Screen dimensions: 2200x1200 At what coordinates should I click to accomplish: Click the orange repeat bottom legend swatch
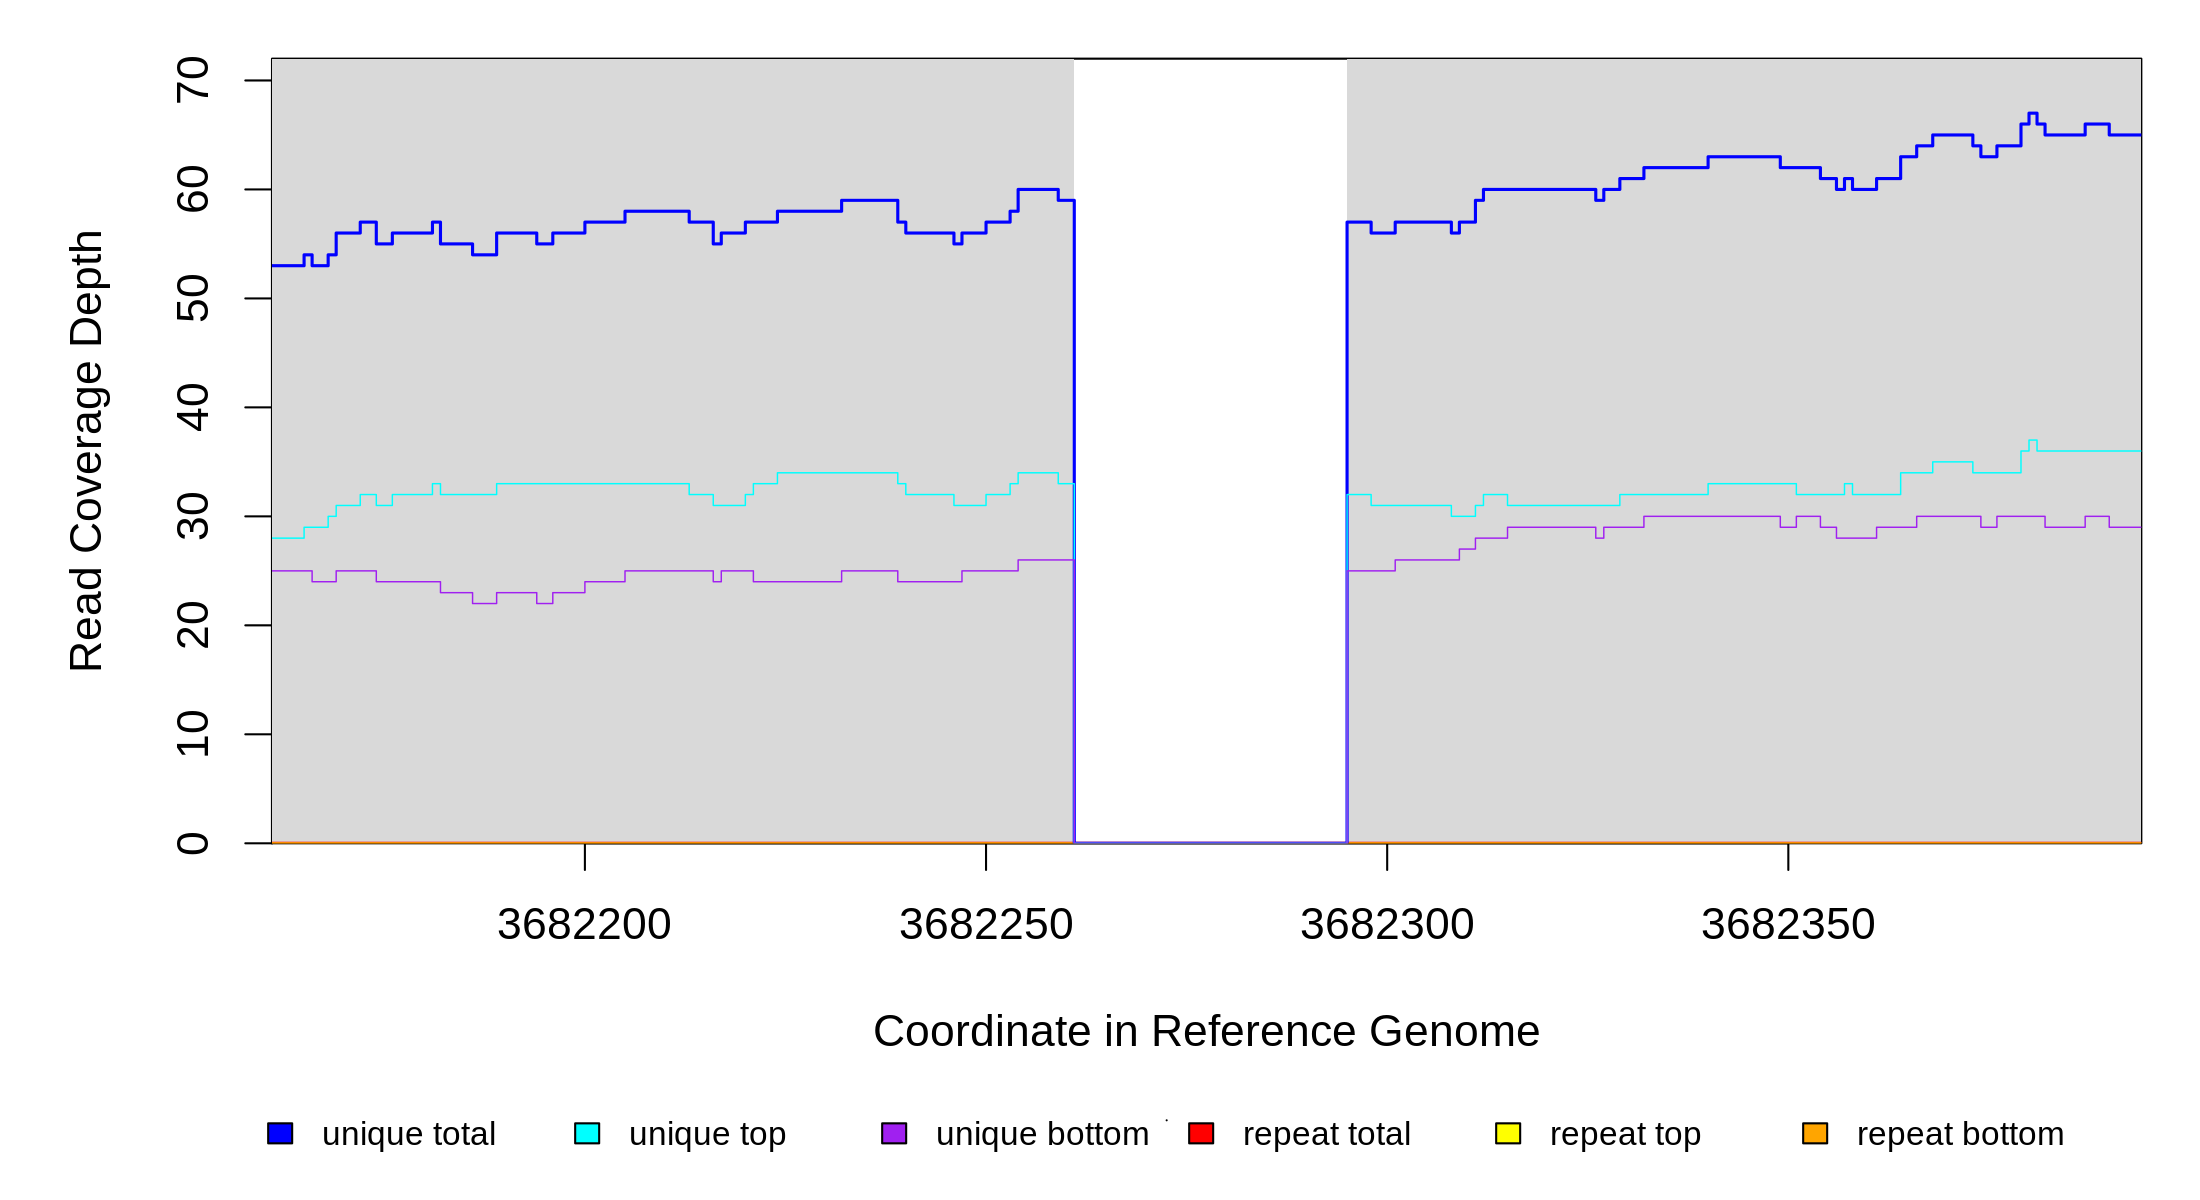pos(1815,1133)
